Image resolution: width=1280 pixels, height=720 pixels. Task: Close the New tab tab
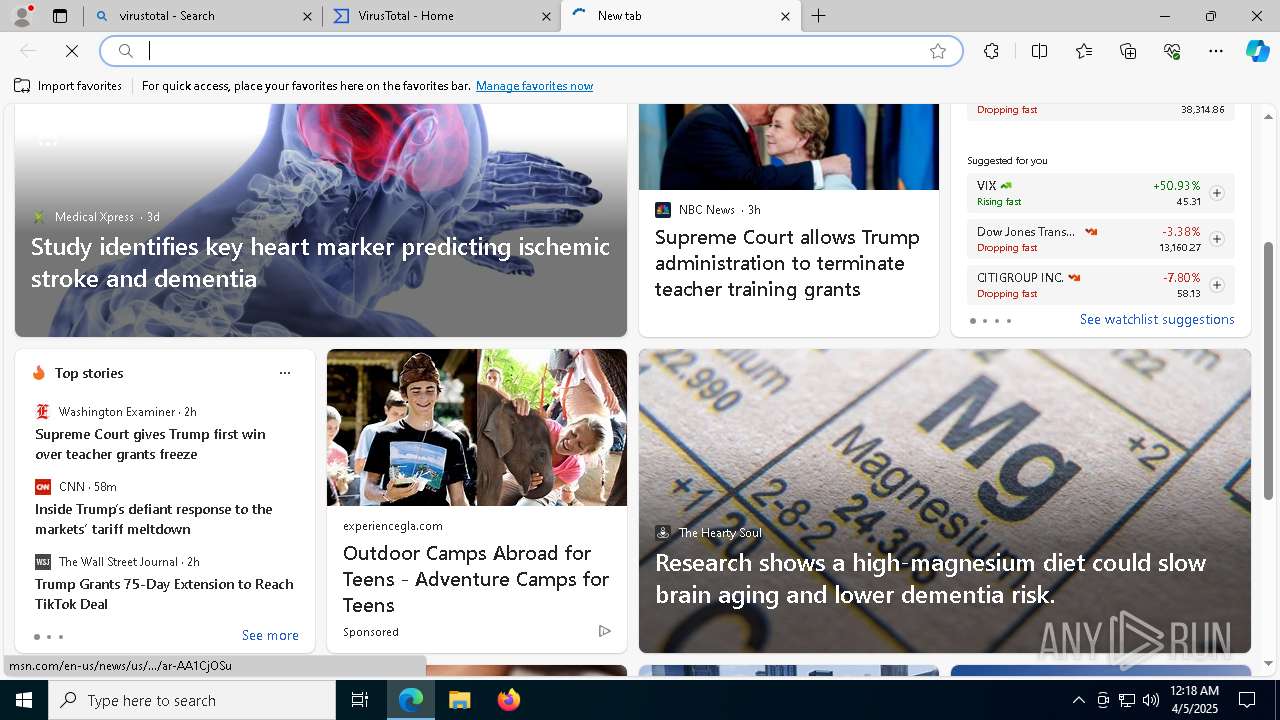click(785, 16)
